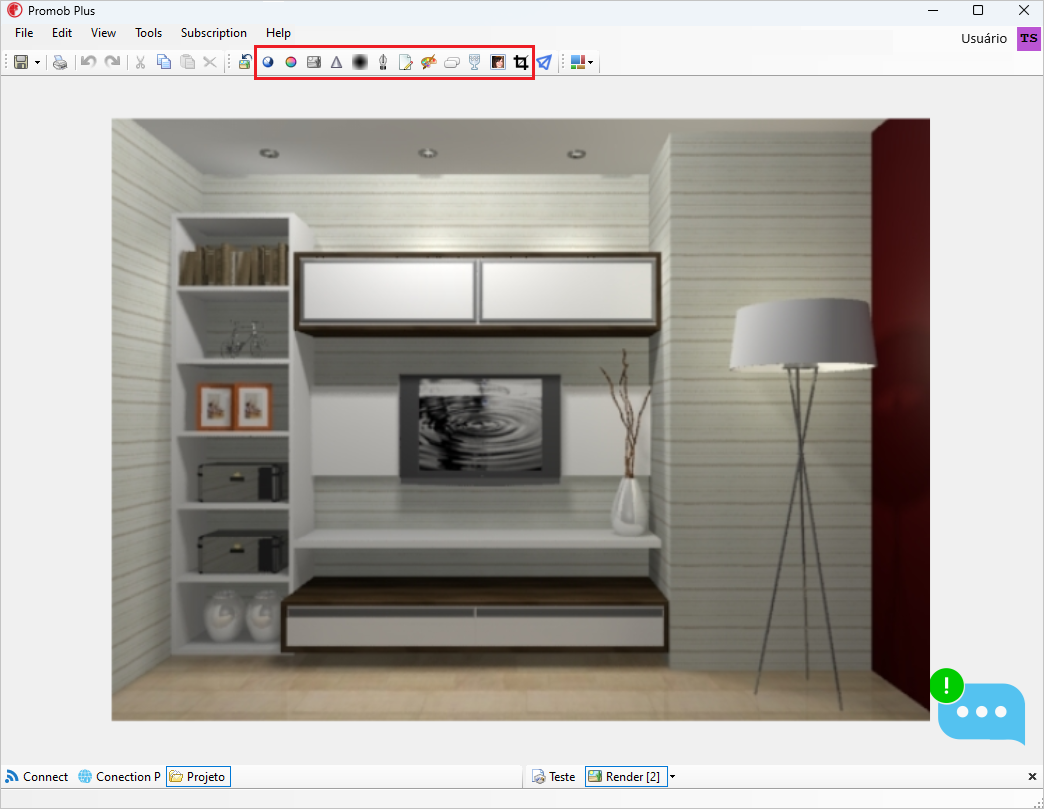Select the triangle sharpen tool

point(336,62)
